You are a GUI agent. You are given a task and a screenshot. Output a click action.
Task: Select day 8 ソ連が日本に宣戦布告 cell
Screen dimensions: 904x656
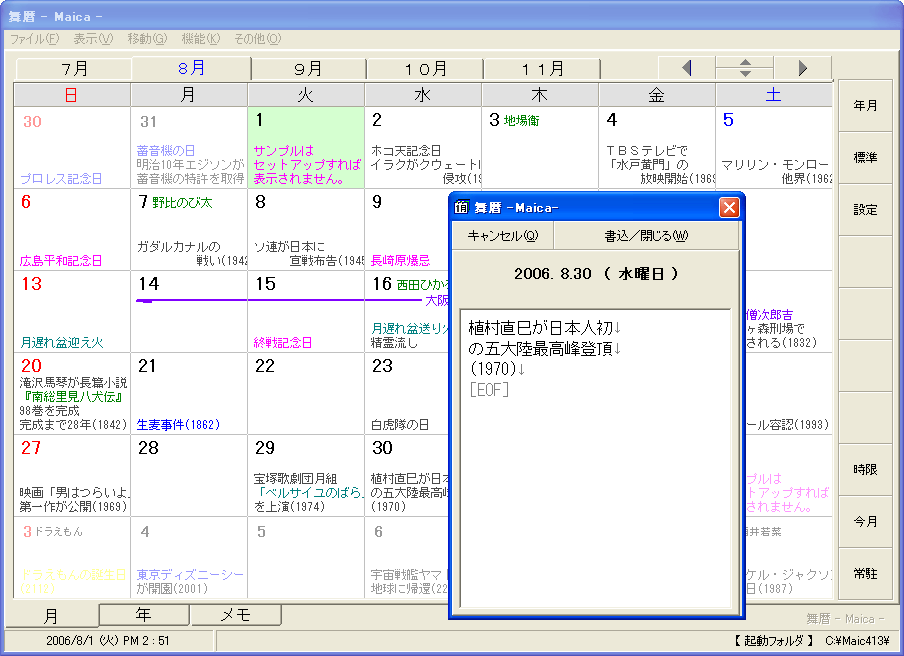coord(306,229)
